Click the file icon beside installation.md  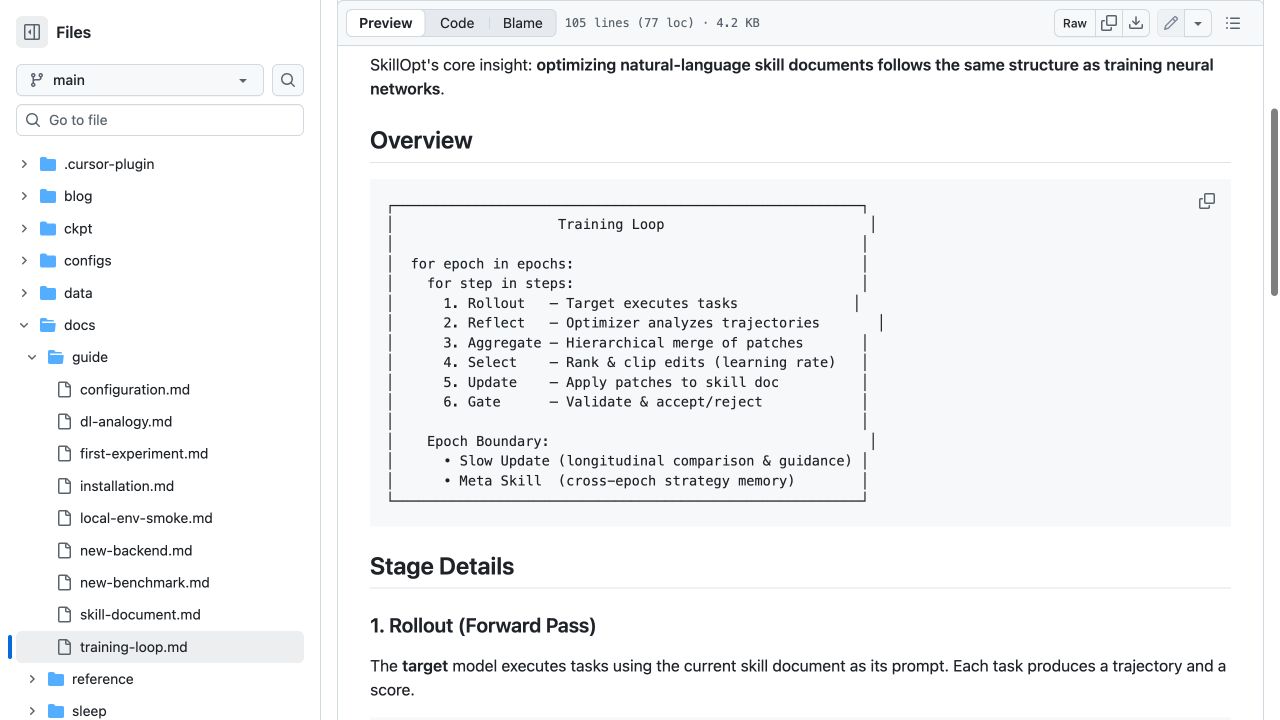point(64,486)
